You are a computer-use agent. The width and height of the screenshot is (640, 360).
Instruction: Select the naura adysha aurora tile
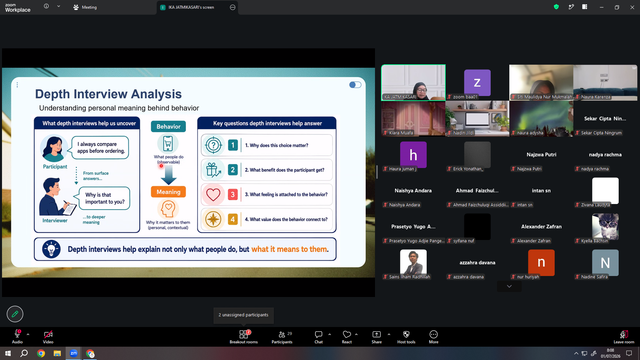pos(541,118)
